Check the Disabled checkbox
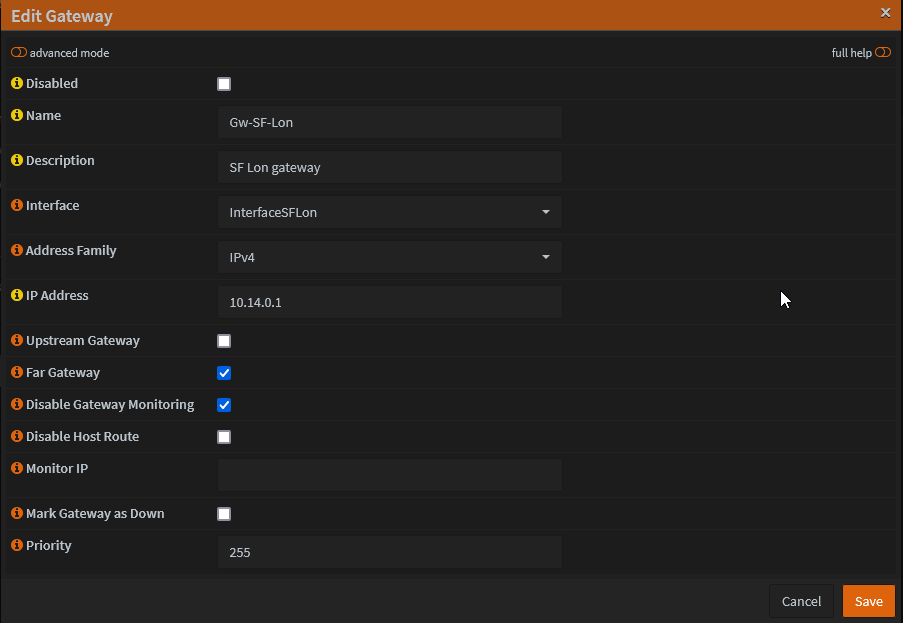 click(x=224, y=84)
